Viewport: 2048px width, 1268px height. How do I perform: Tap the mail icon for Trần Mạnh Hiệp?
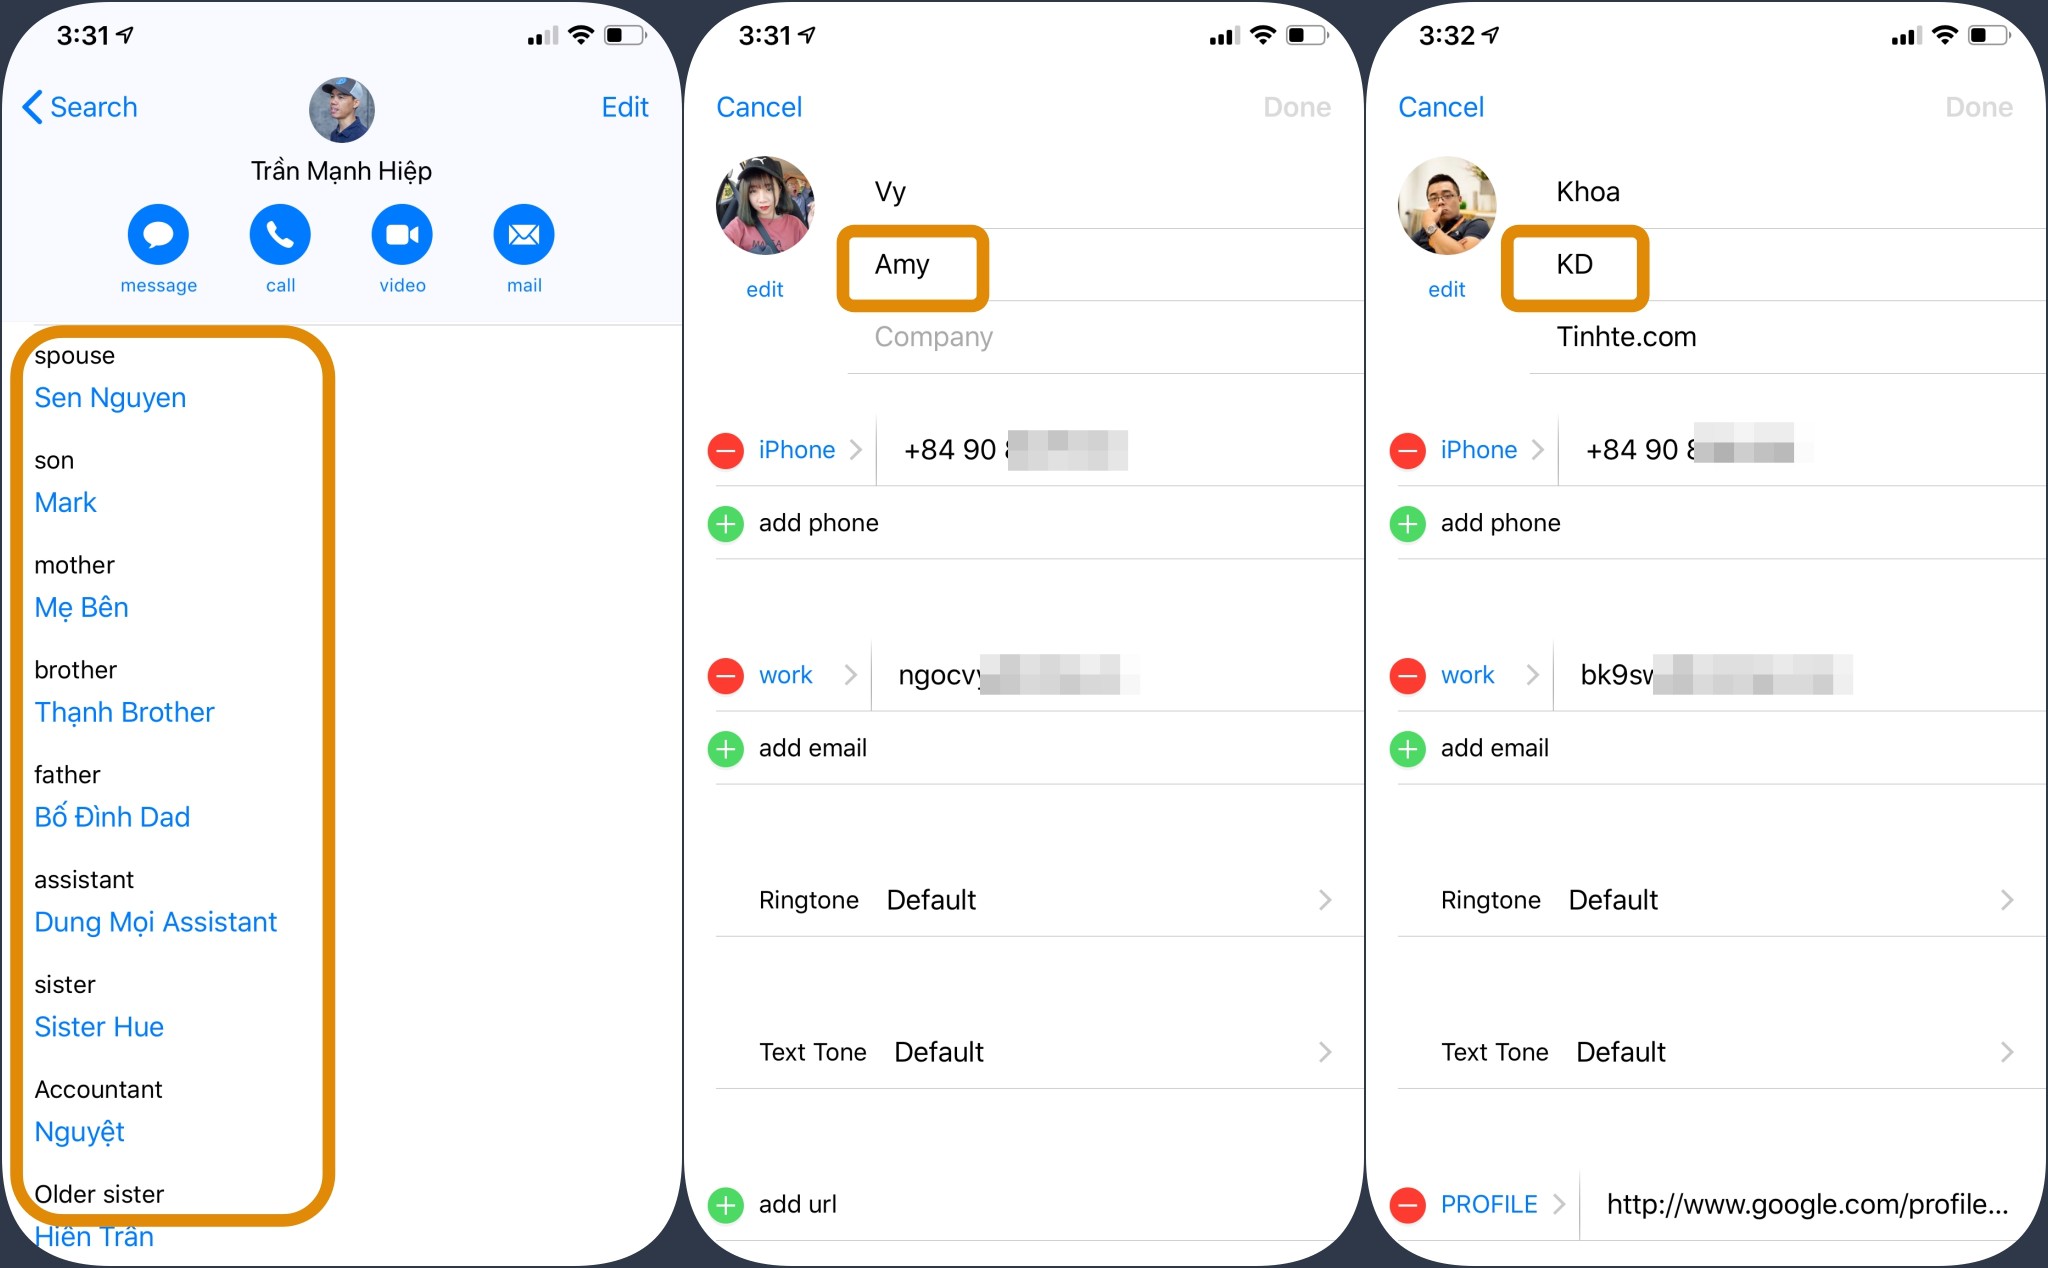pos(522,237)
